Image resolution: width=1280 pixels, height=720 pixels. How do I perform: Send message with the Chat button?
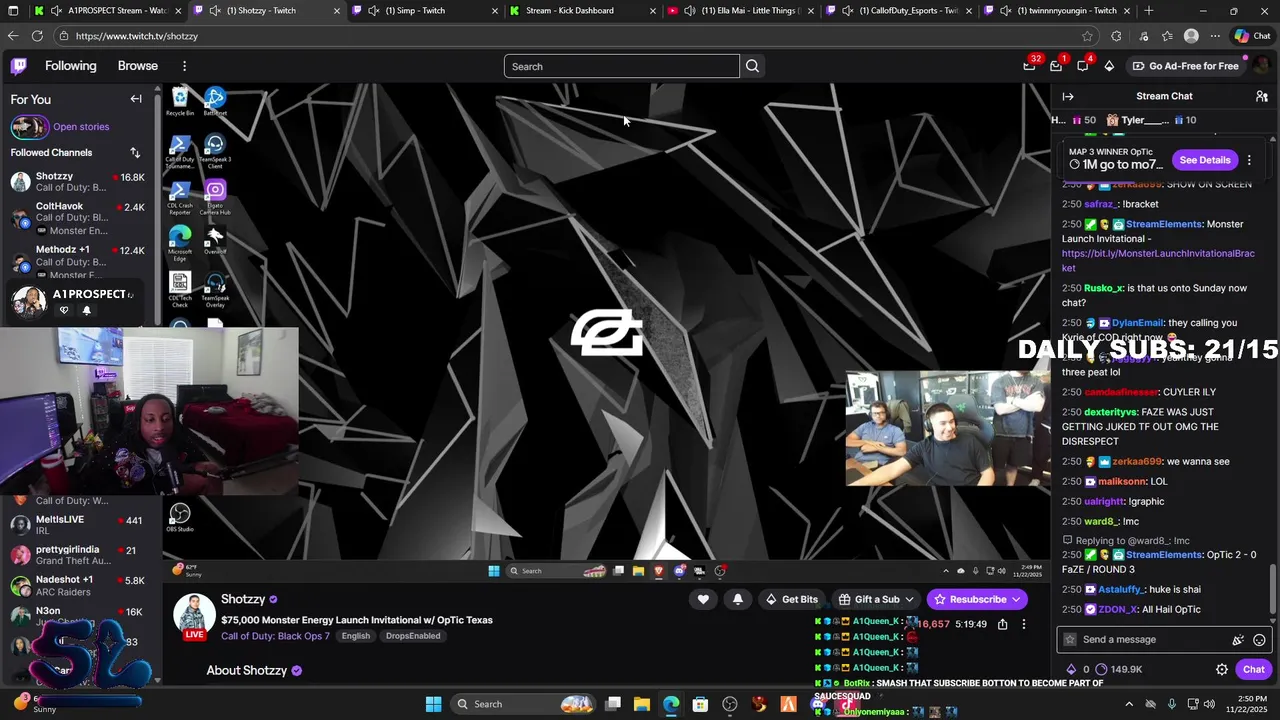1254,669
